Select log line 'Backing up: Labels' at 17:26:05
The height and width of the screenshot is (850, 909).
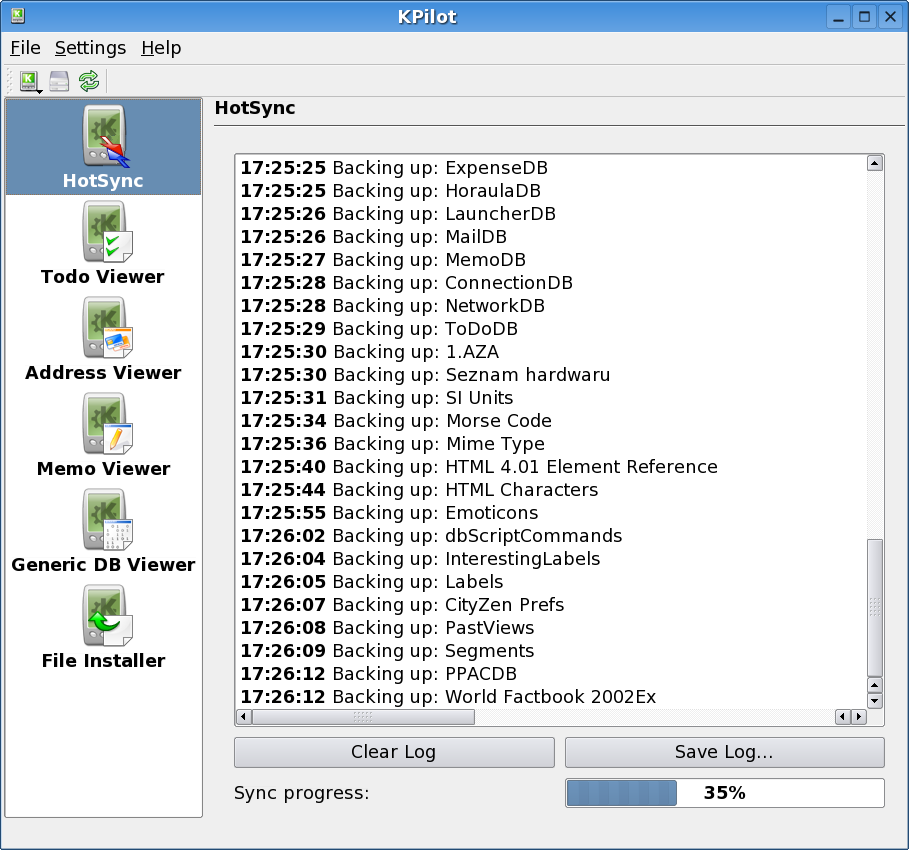tap(372, 582)
